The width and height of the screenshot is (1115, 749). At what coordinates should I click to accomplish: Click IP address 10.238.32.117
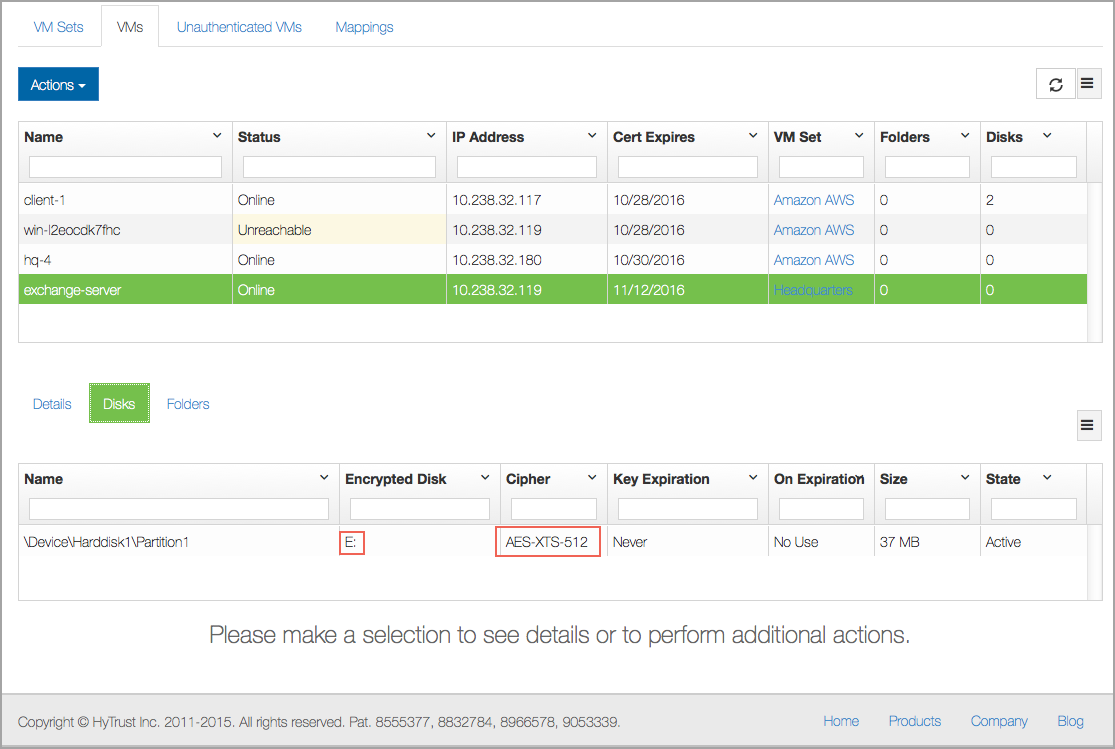pos(496,200)
